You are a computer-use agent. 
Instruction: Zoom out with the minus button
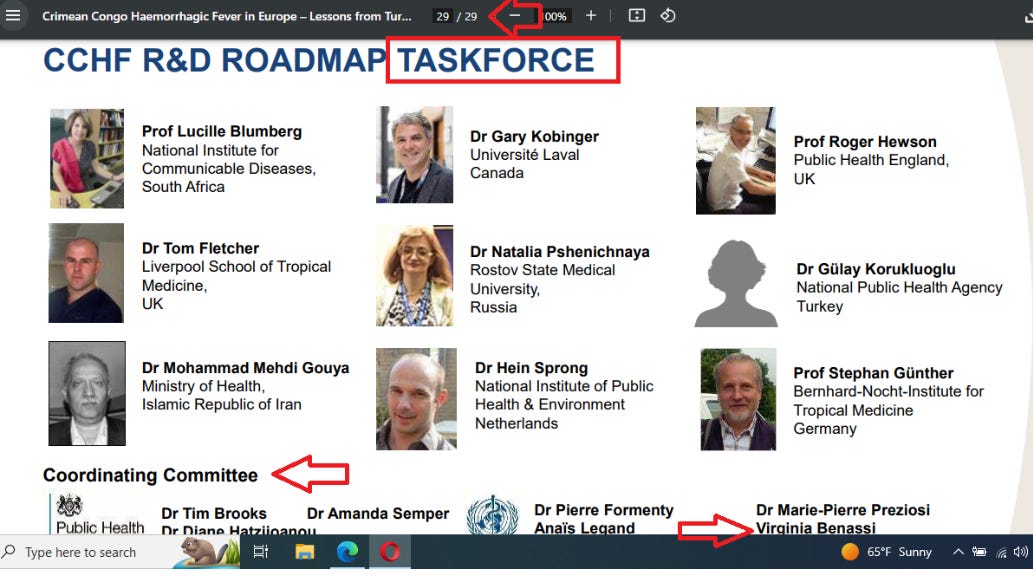pyautogui.click(x=515, y=16)
